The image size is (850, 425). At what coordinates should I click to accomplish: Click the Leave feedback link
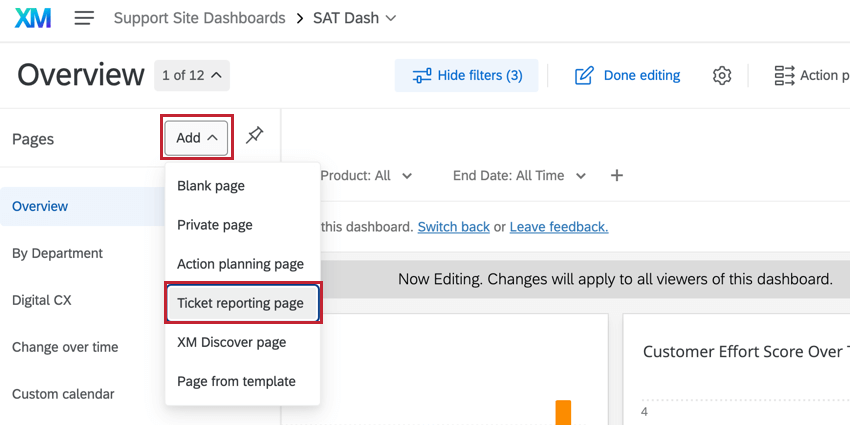558,227
